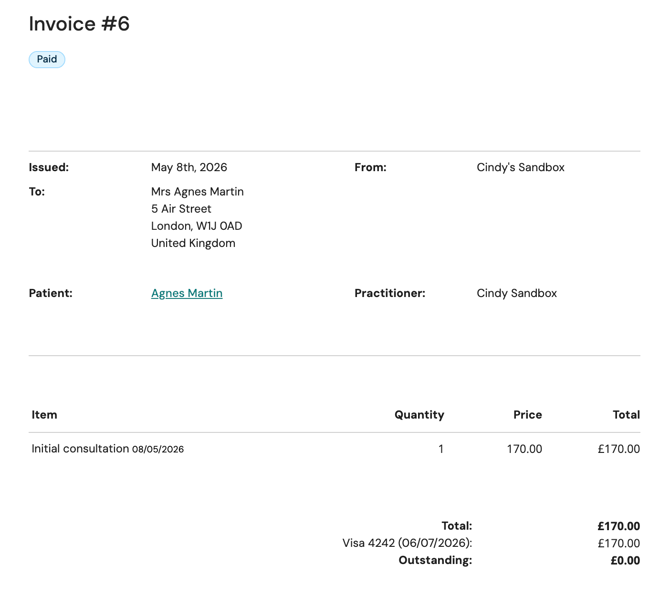Click the line item total £170.00
Viewport: 670px width, 595px height.
[619, 449]
